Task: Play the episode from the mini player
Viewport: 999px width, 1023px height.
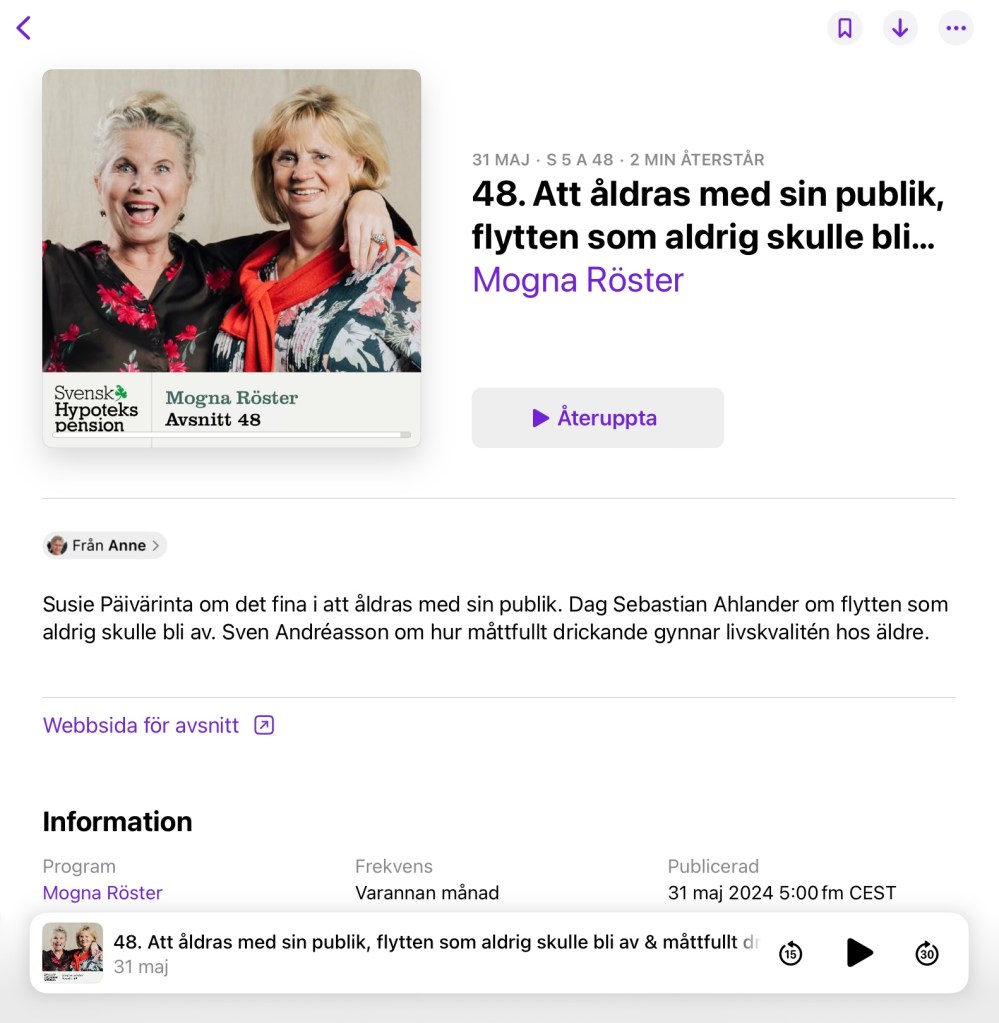Action: point(859,953)
